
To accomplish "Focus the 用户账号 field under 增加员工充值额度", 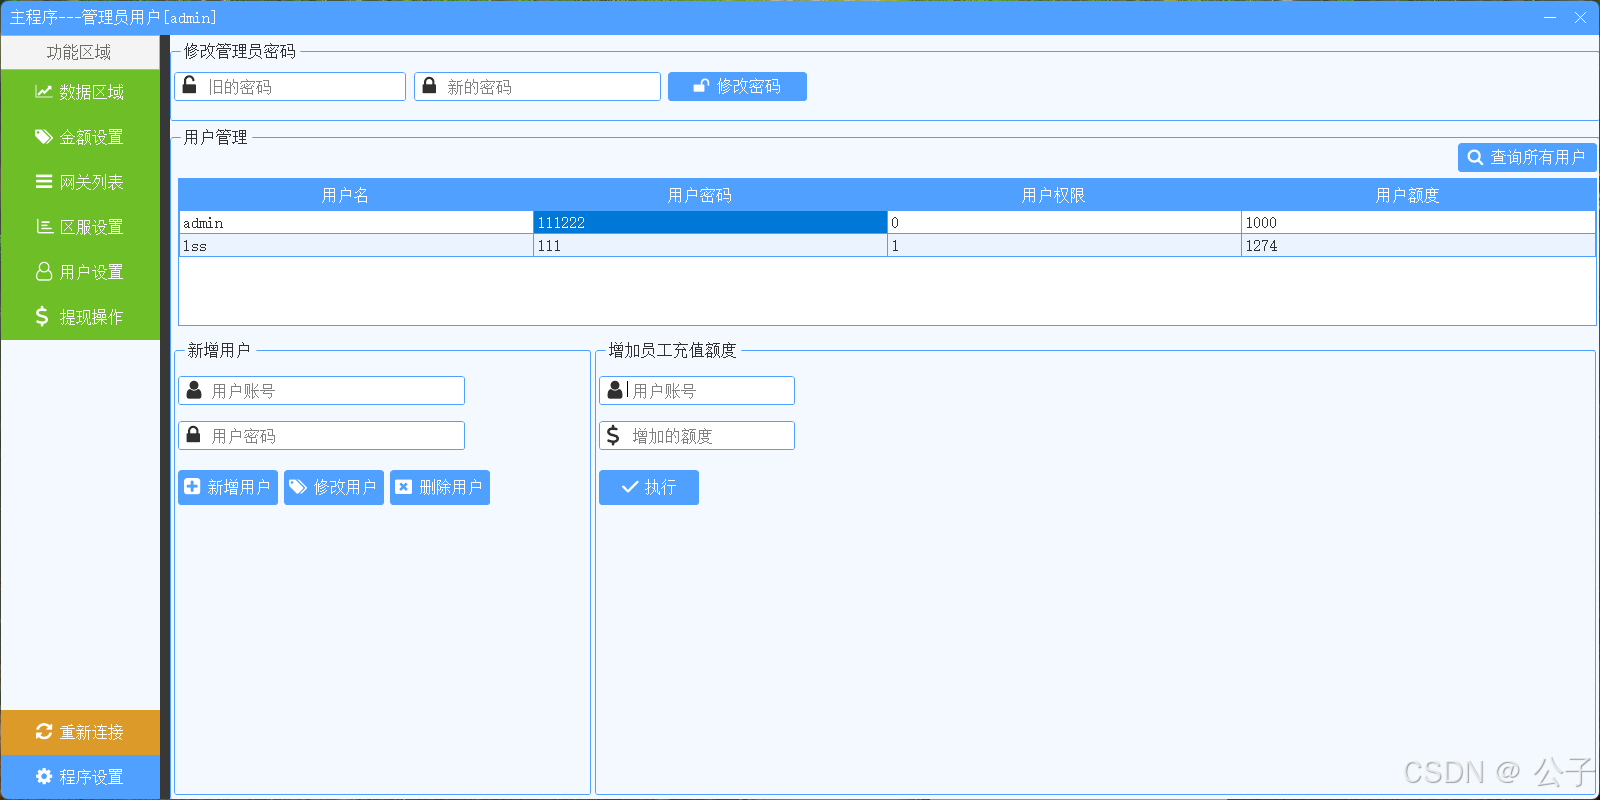I will tap(697, 391).
